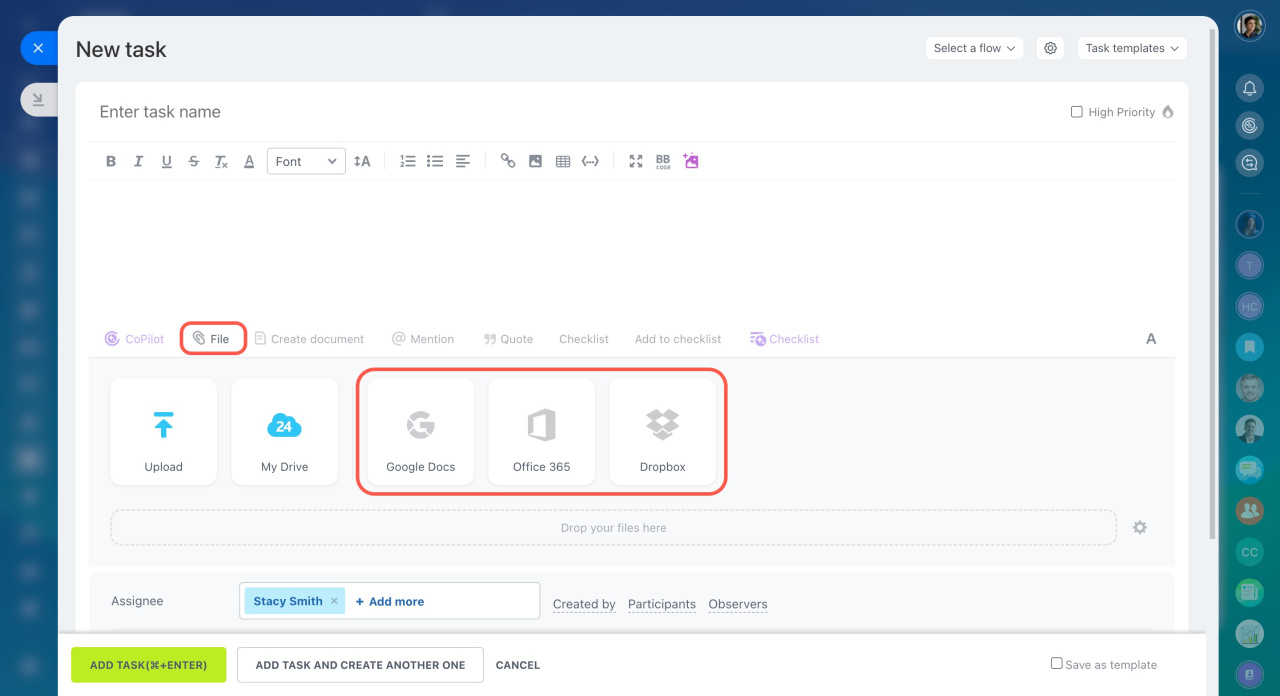This screenshot has width=1280, height=696.
Task: Insert a bulleted list
Action: point(435,161)
